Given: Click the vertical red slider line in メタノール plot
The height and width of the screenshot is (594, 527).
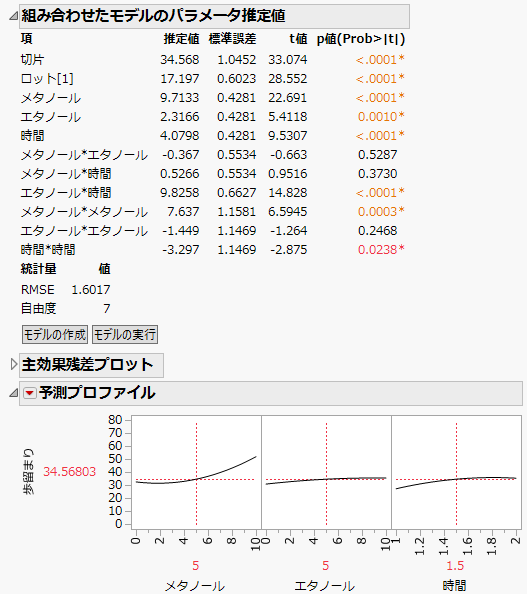Looking at the screenshot, I should point(197,474).
